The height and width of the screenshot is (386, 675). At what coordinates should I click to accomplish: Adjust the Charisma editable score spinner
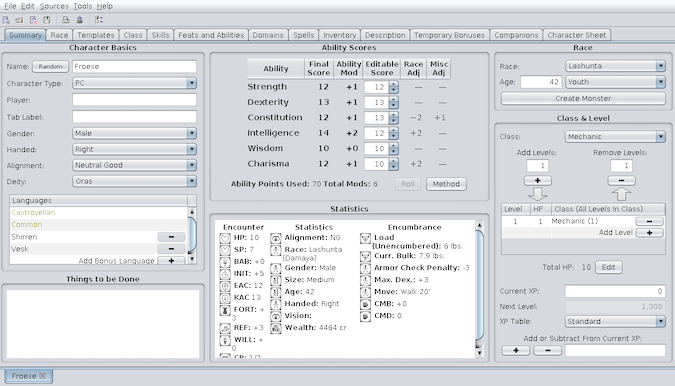[x=393, y=164]
